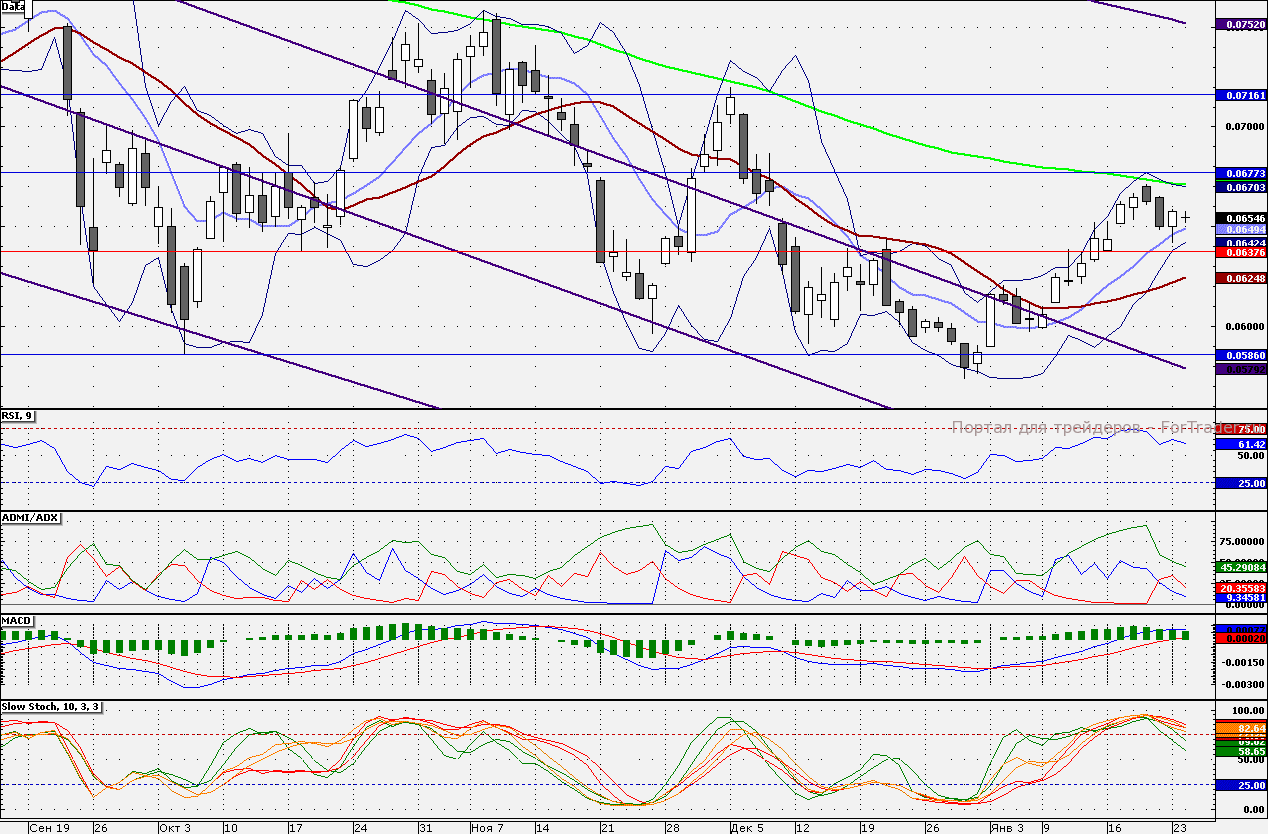The width and height of the screenshot is (1268, 834).
Task: Click the red ADX value 20.35583
Action: tap(1240, 589)
